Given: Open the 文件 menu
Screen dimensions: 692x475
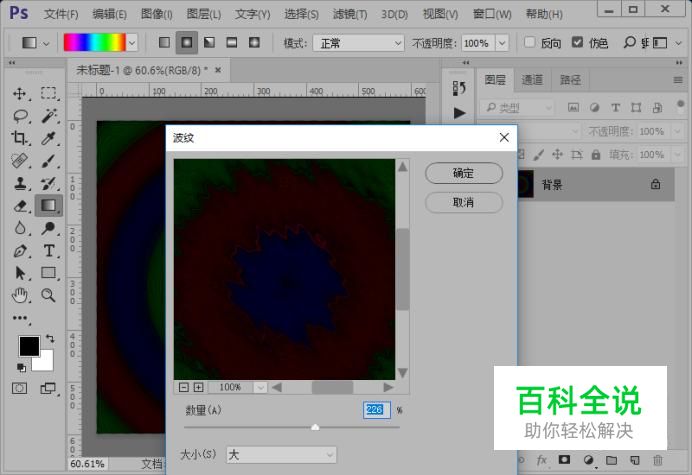Looking at the screenshot, I should pos(61,14).
